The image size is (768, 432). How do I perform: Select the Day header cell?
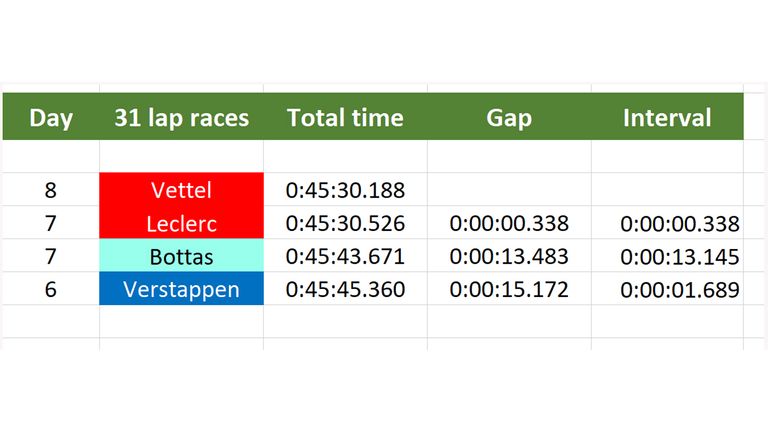pyautogui.click(x=51, y=117)
